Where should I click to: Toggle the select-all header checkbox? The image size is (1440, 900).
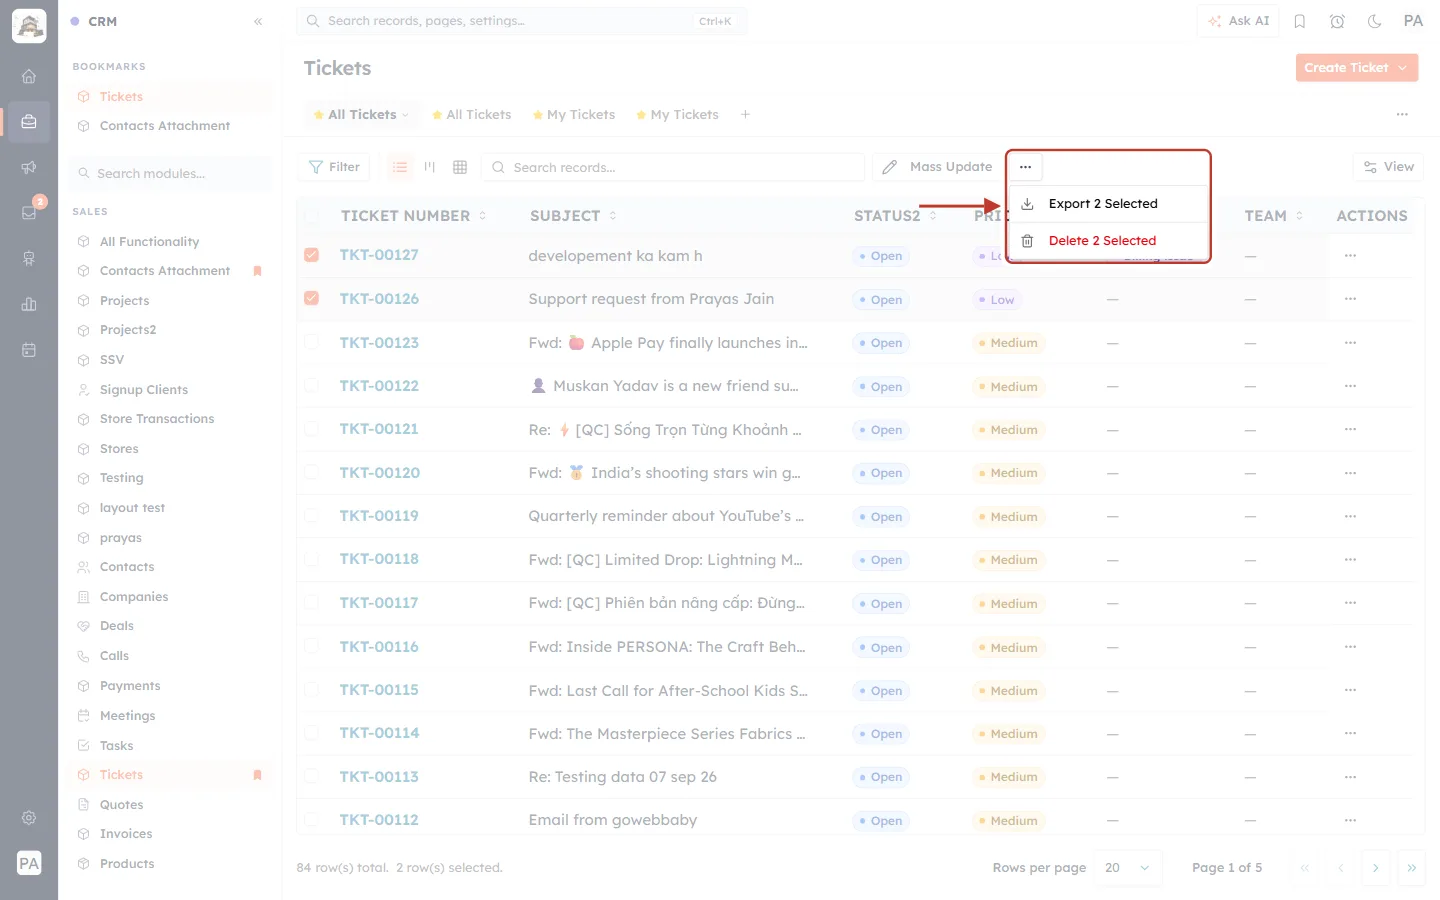[x=312, y=215]
